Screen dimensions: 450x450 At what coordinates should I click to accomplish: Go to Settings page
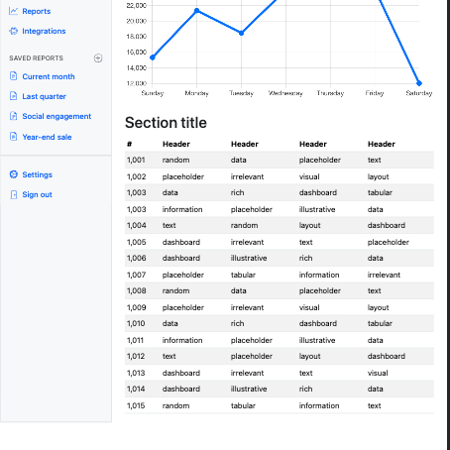click(x=37, y=175)
